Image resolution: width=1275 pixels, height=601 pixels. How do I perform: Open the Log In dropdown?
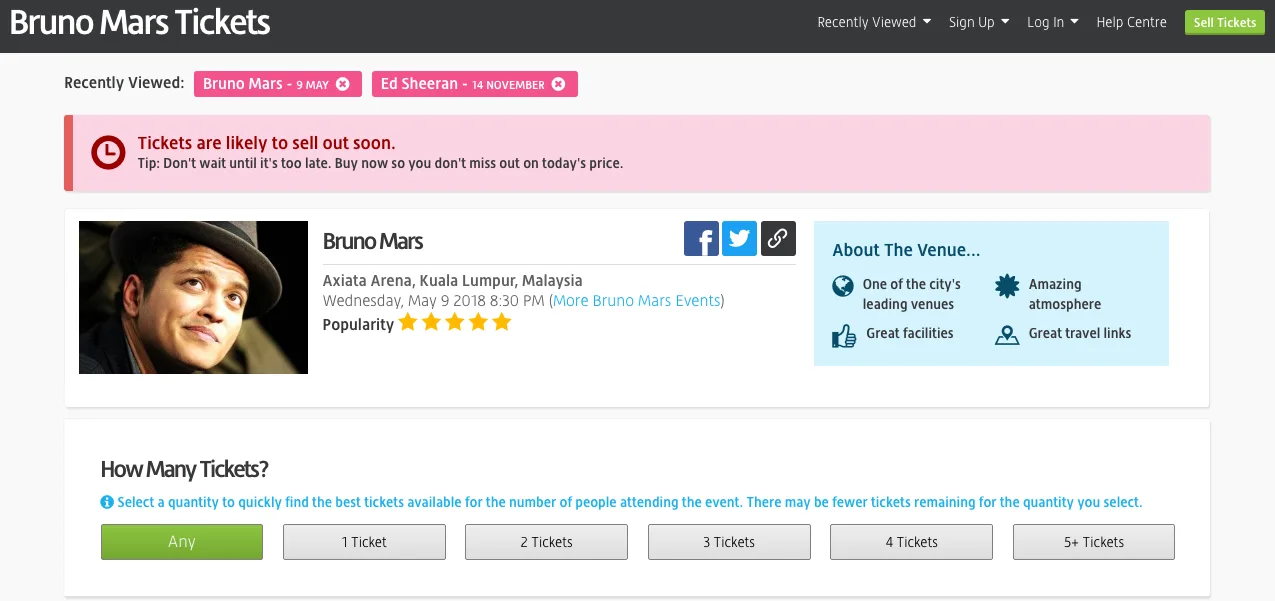pyautogui.click(x=1052, y=22)
